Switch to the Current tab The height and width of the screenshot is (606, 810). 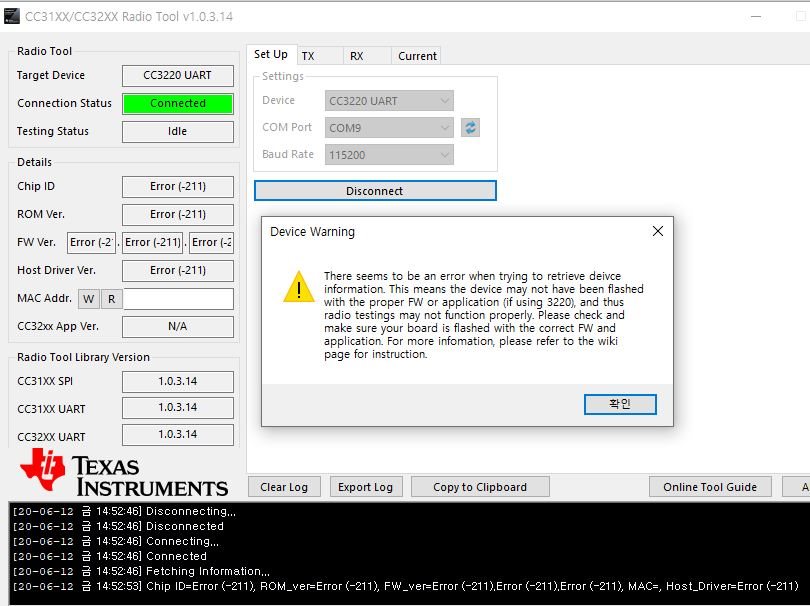click(x=417, y=56)
